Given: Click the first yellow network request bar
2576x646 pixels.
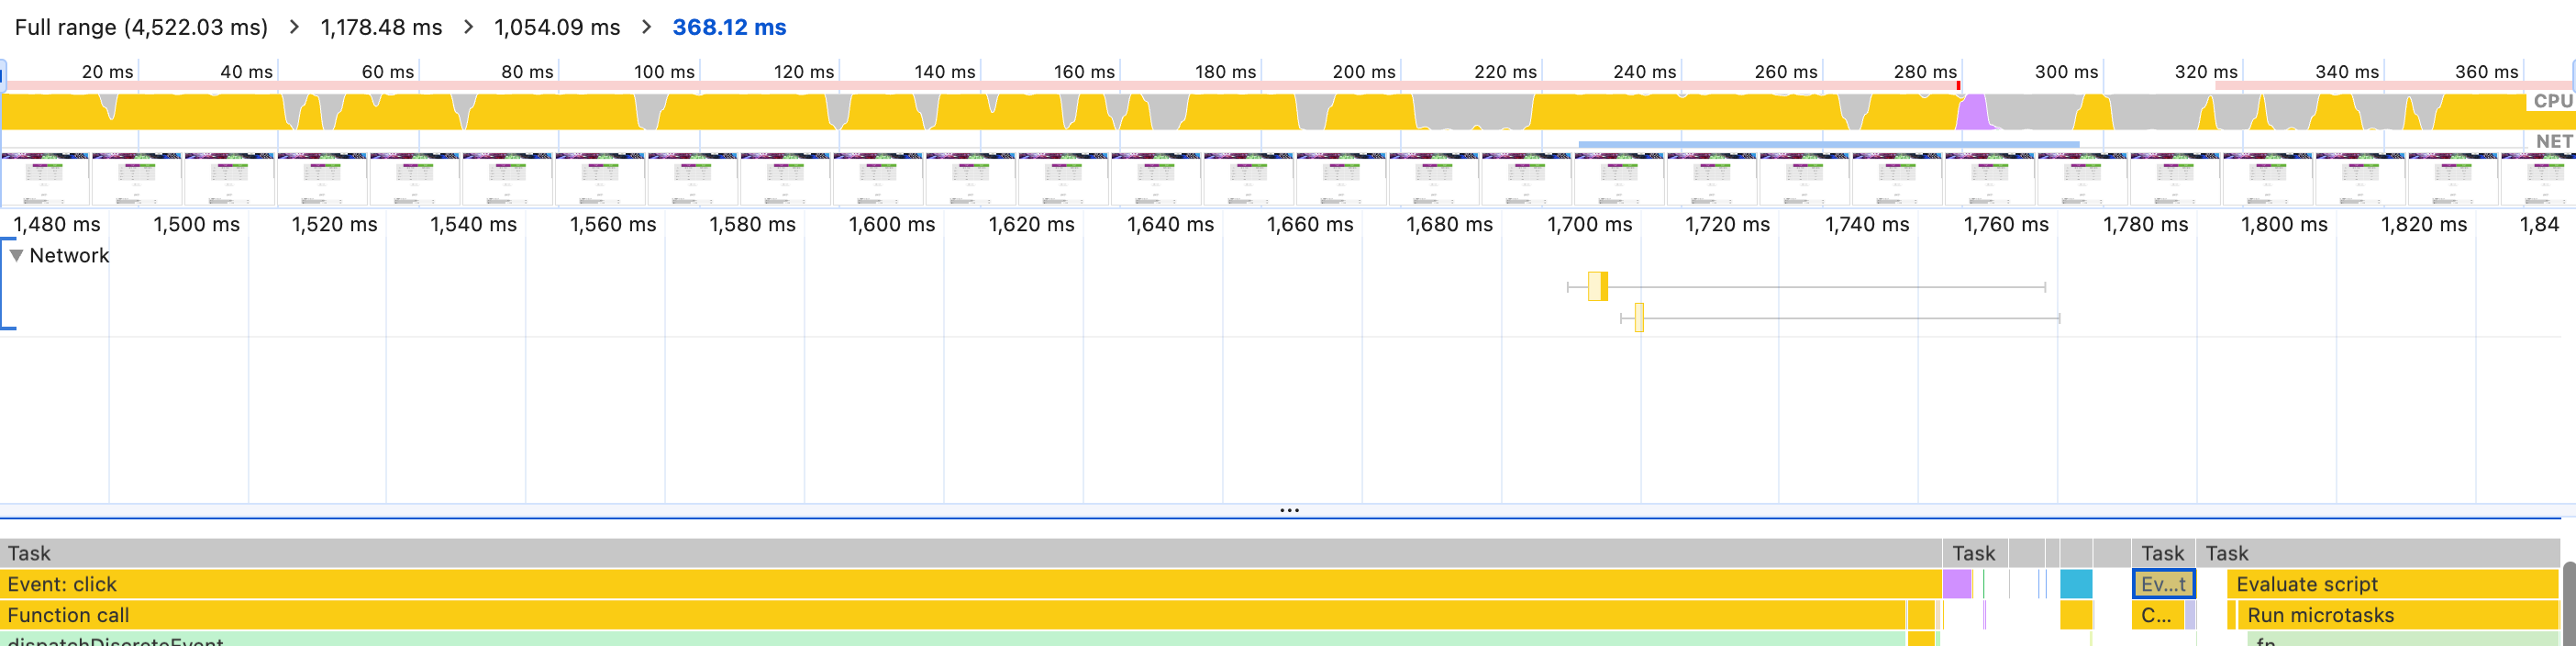Looking at the screenshot, I should 1597,286.
